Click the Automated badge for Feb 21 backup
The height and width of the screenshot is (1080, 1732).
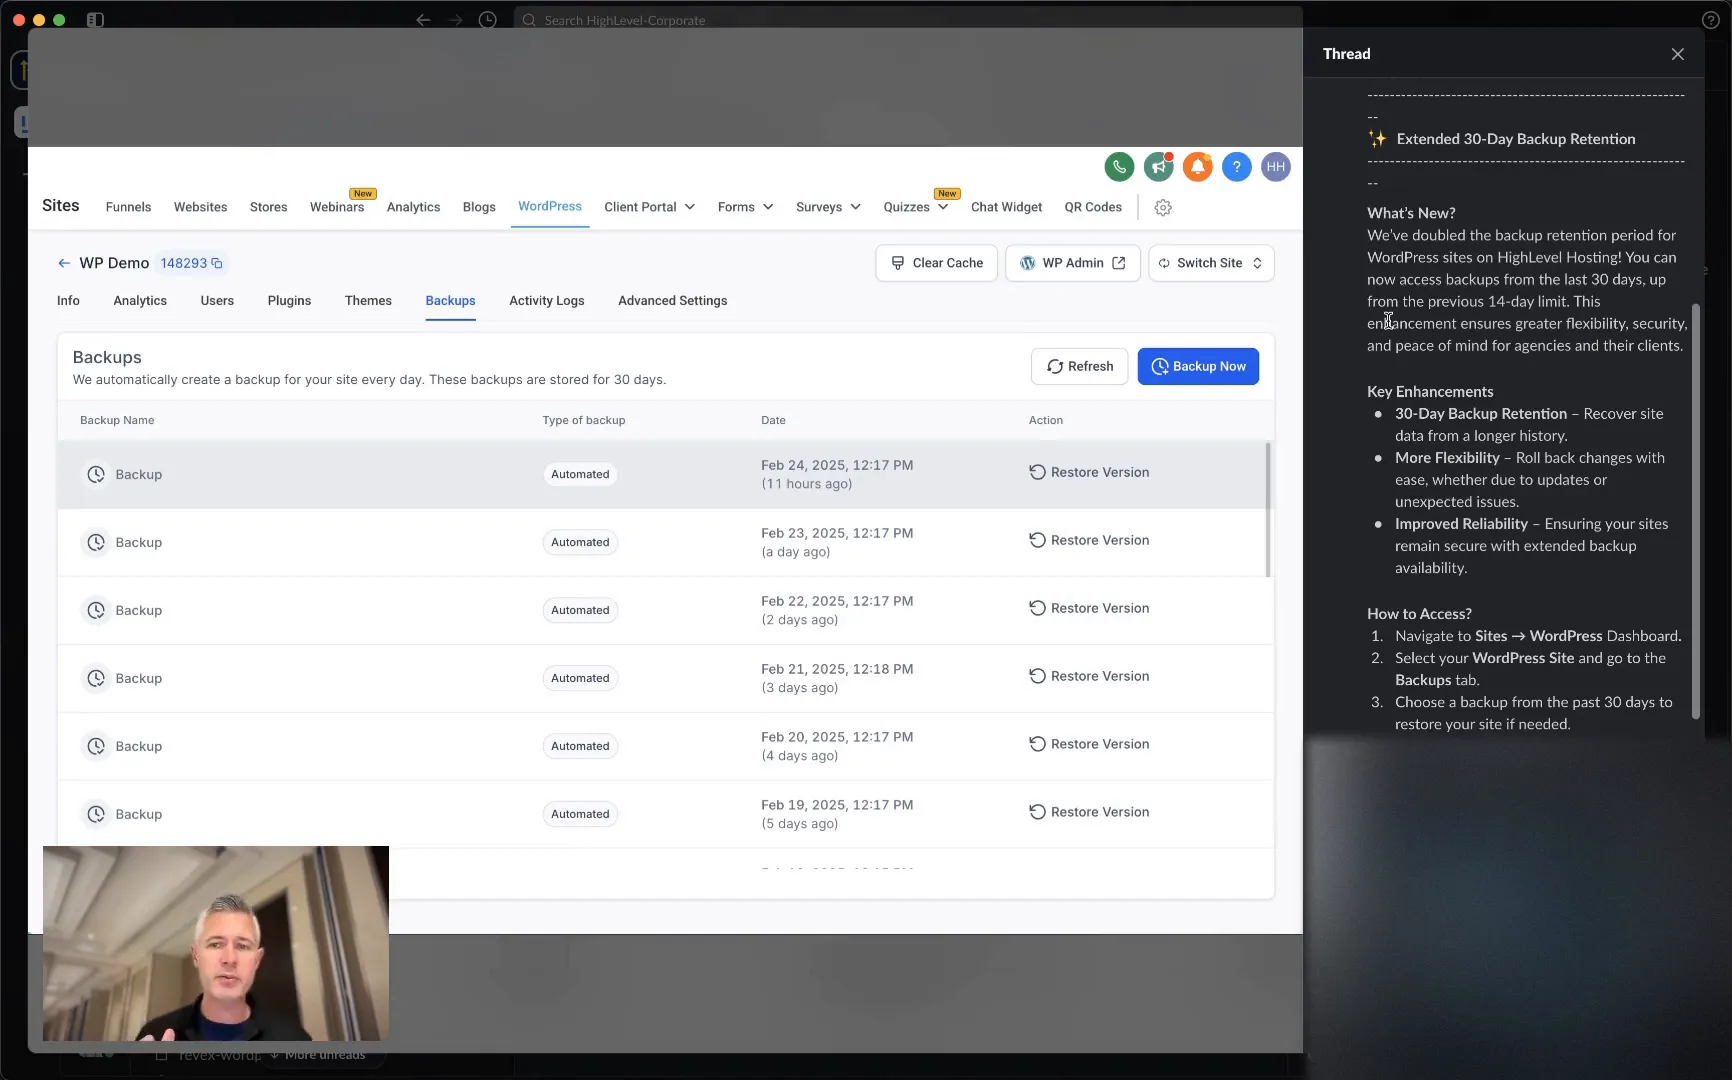pyautogui.click(x=580, y=678)
